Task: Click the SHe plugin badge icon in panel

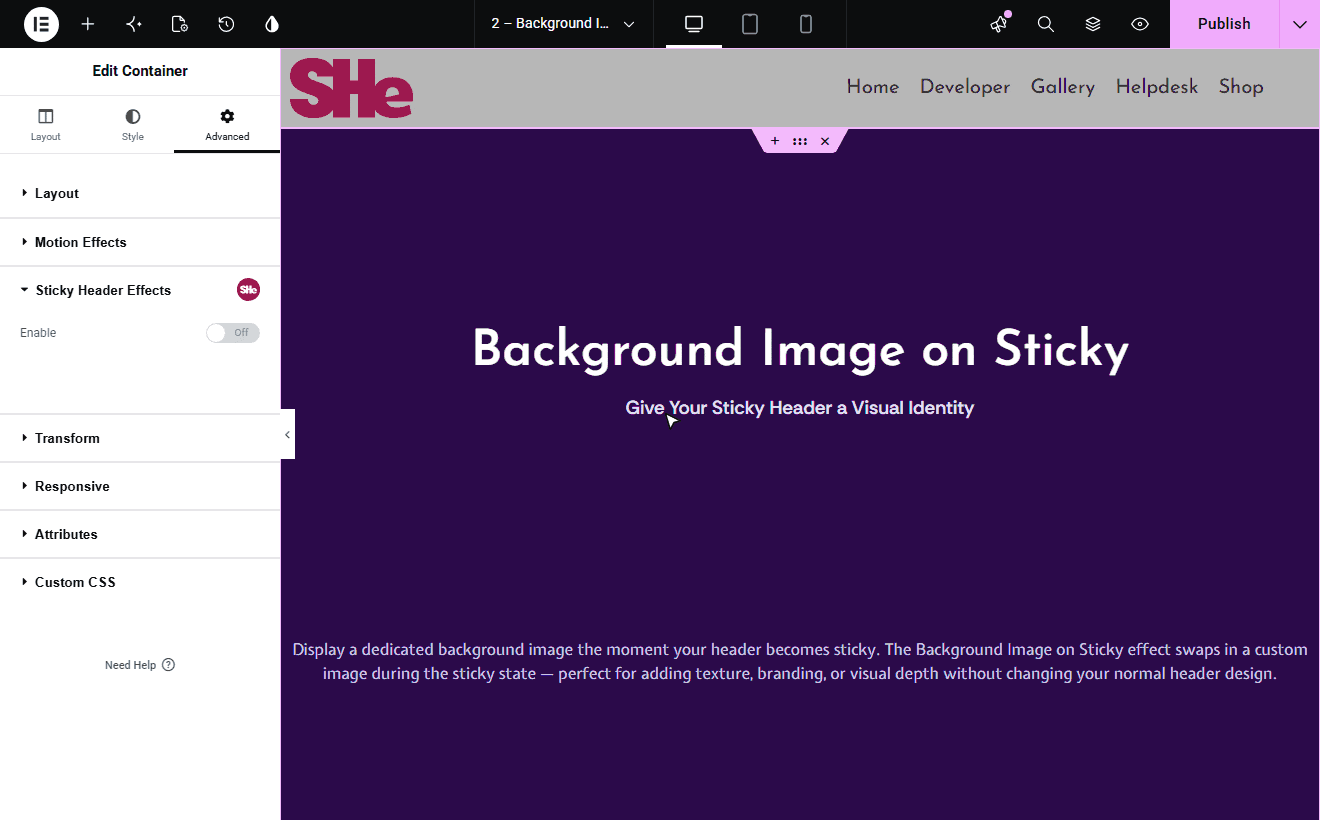Action: pos(248,290)
